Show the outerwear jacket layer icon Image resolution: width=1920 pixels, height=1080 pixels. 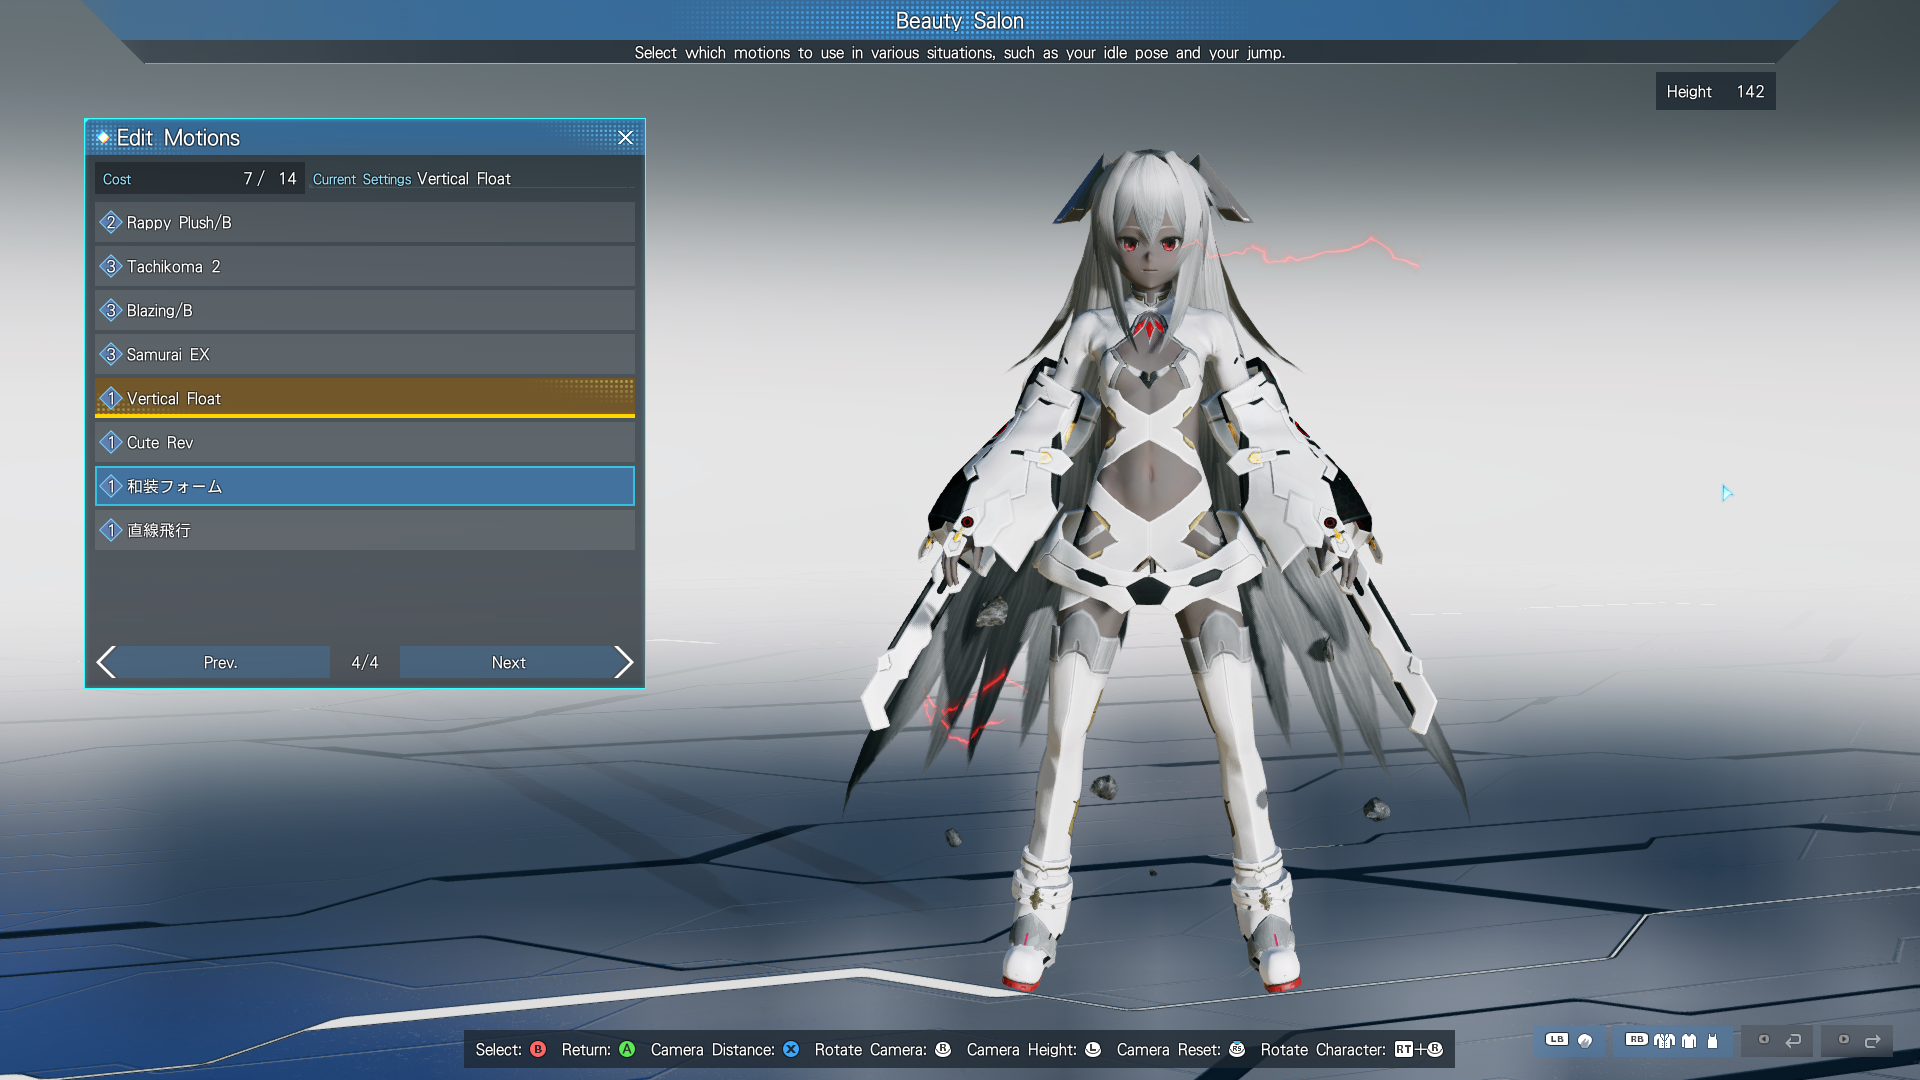(1664, 1041)
